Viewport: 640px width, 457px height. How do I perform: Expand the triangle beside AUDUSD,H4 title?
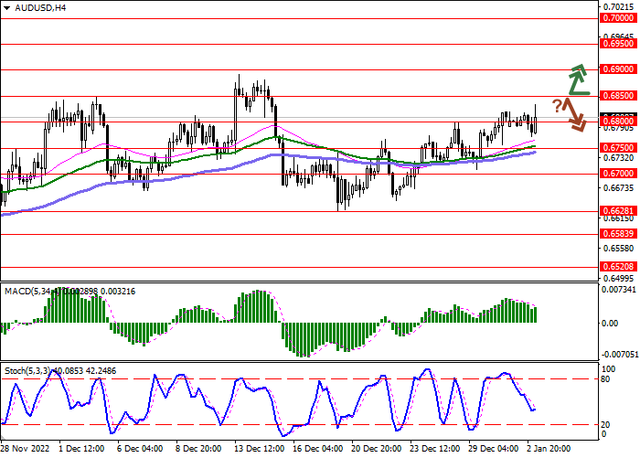click(x=7, y=8)
